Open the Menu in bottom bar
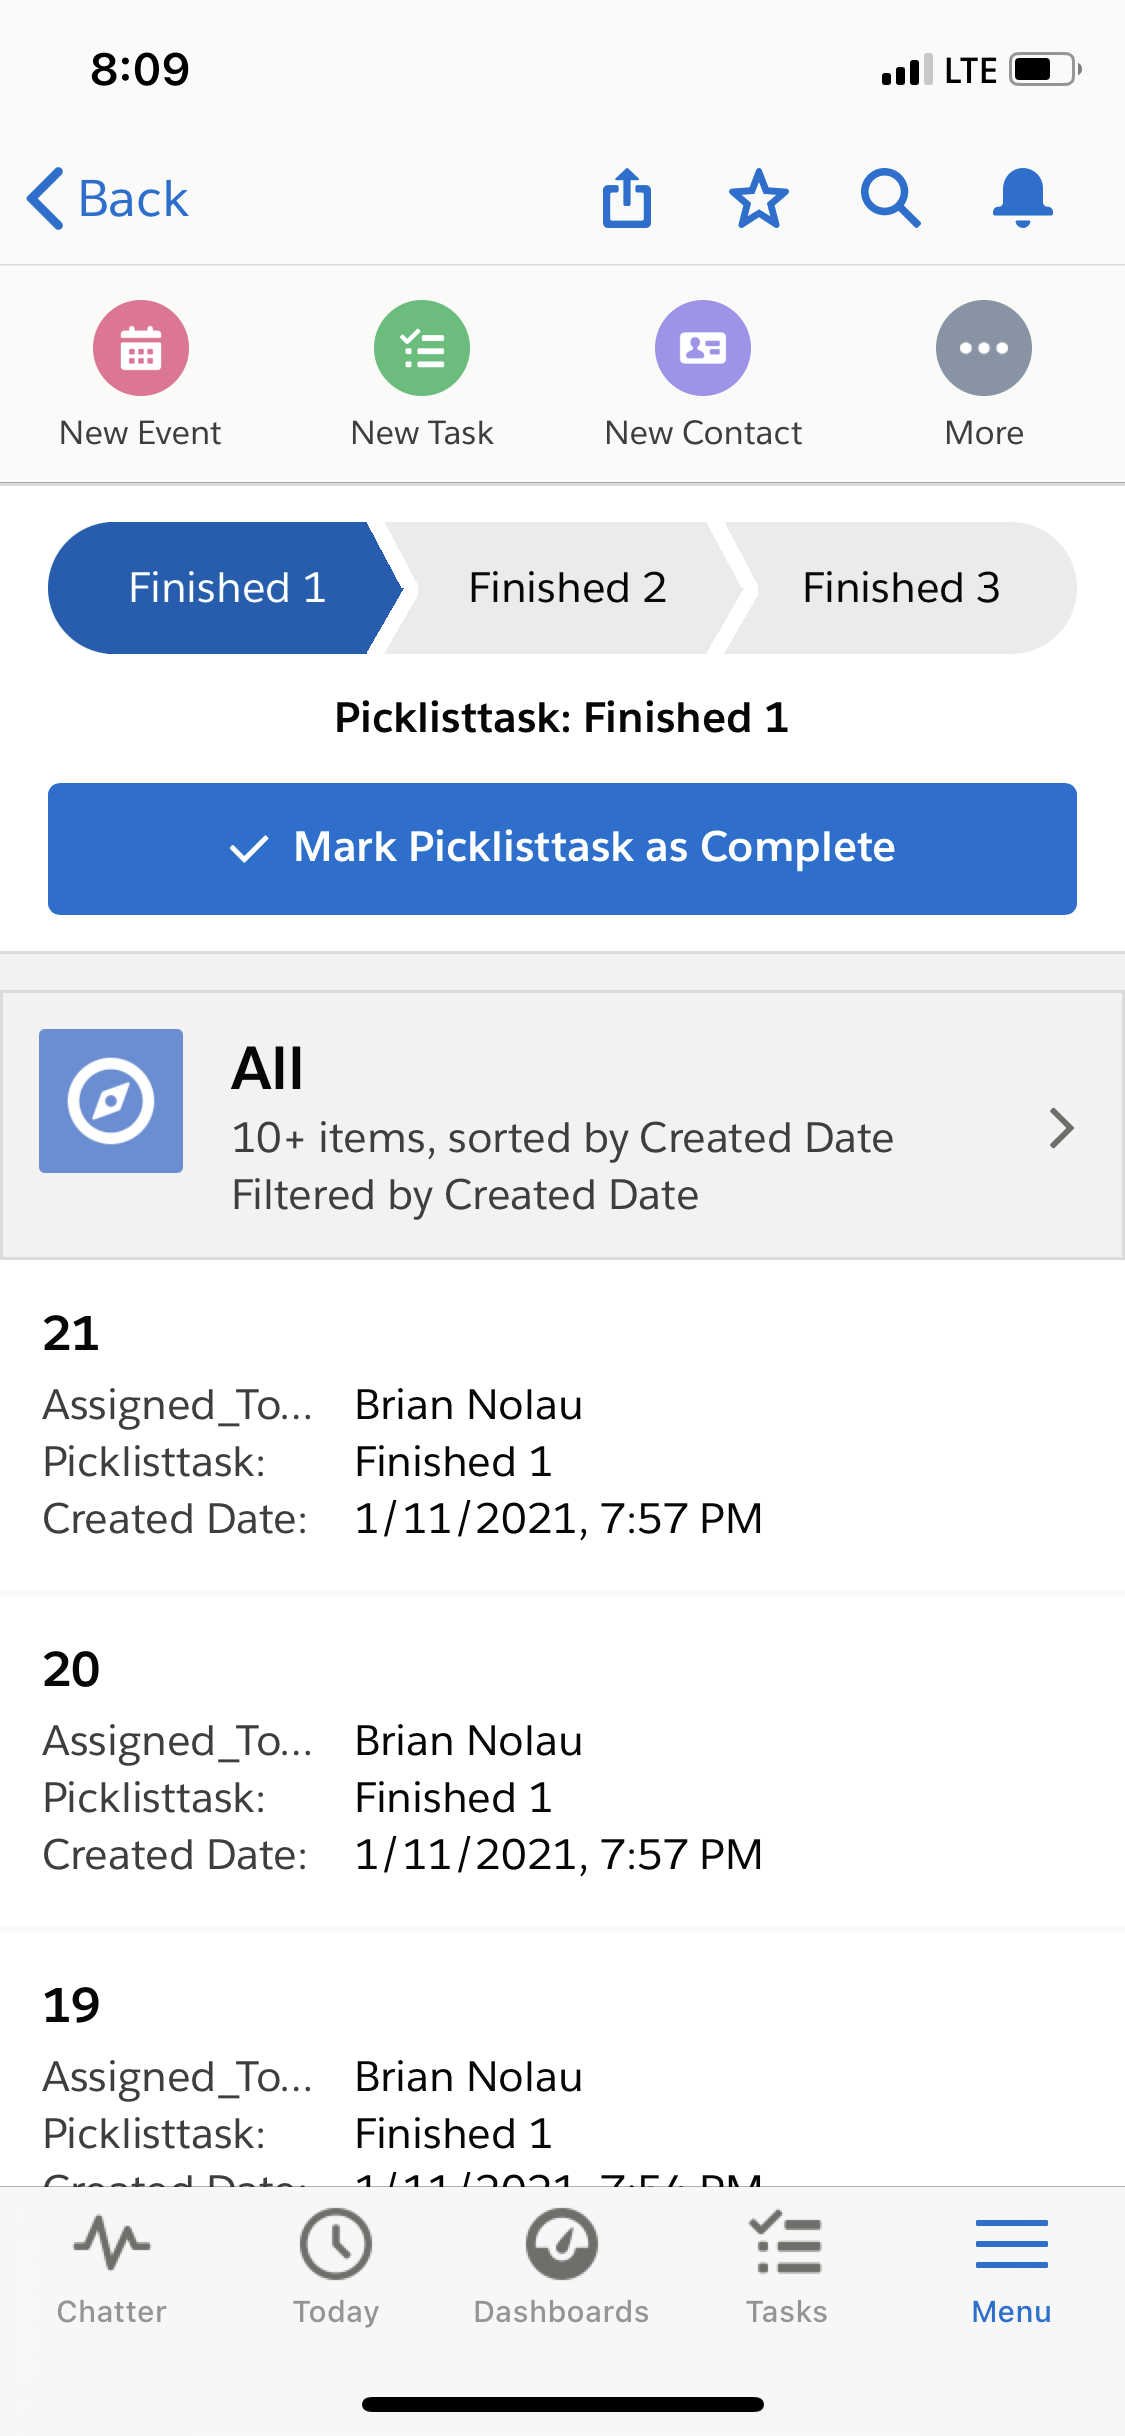 point(1011,2266)
